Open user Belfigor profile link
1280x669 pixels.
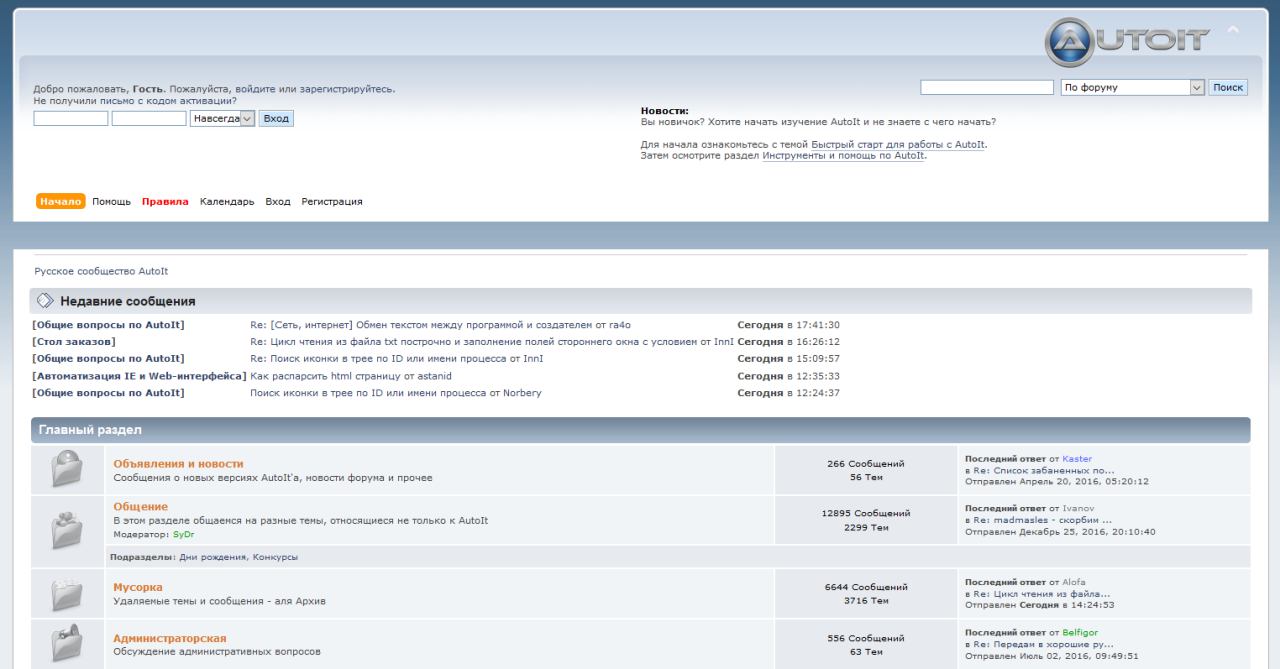(x=1081, y=633)
